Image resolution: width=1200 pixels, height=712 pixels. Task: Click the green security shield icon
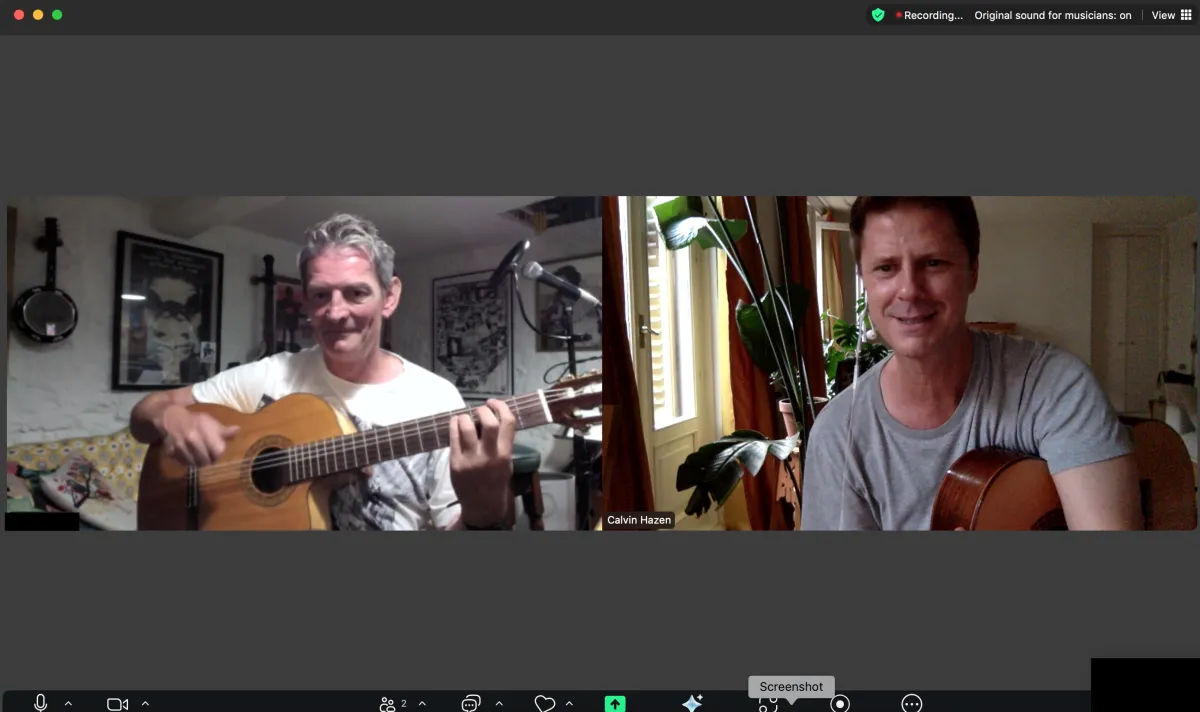[878, 15]
